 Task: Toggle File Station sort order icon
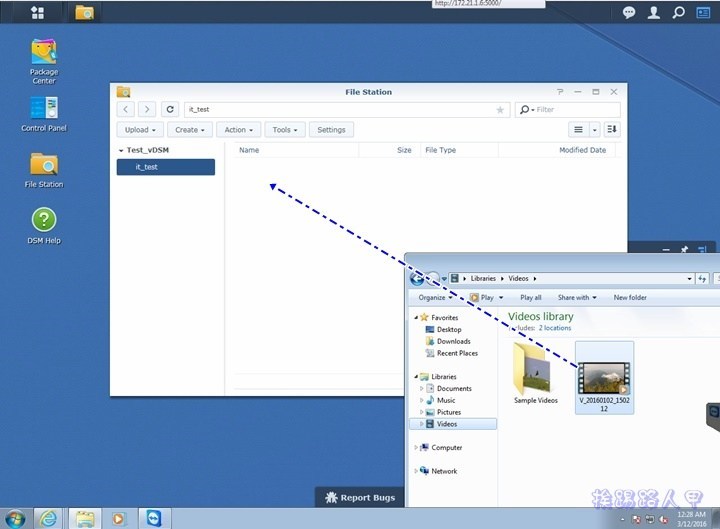tap(612, 130)
